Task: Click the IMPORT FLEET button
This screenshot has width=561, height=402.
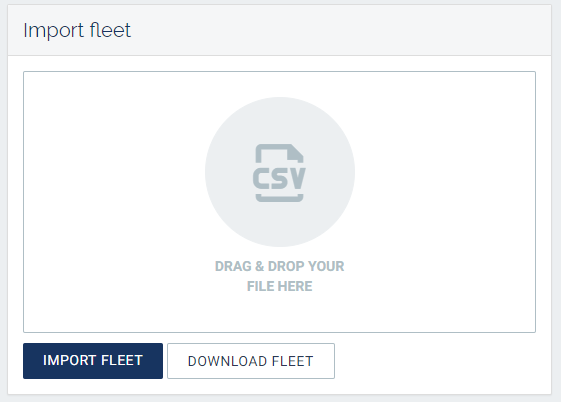Action: (x=93, y=361)
